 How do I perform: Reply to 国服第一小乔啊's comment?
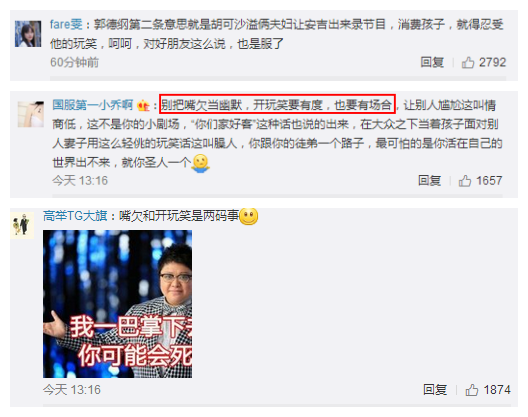[x=429, y=181]
